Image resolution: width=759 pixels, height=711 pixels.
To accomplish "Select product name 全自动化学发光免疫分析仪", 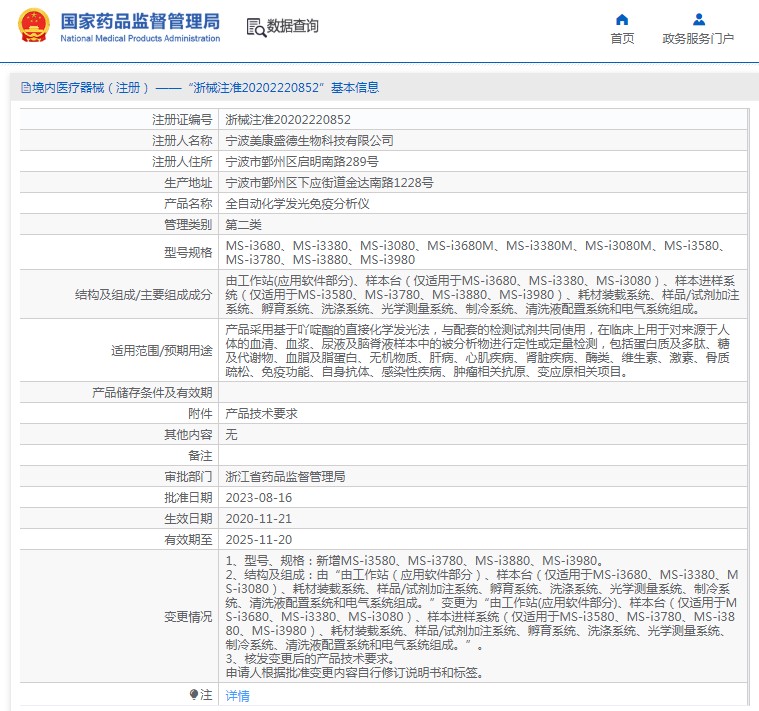I will (x=297, y=204).
